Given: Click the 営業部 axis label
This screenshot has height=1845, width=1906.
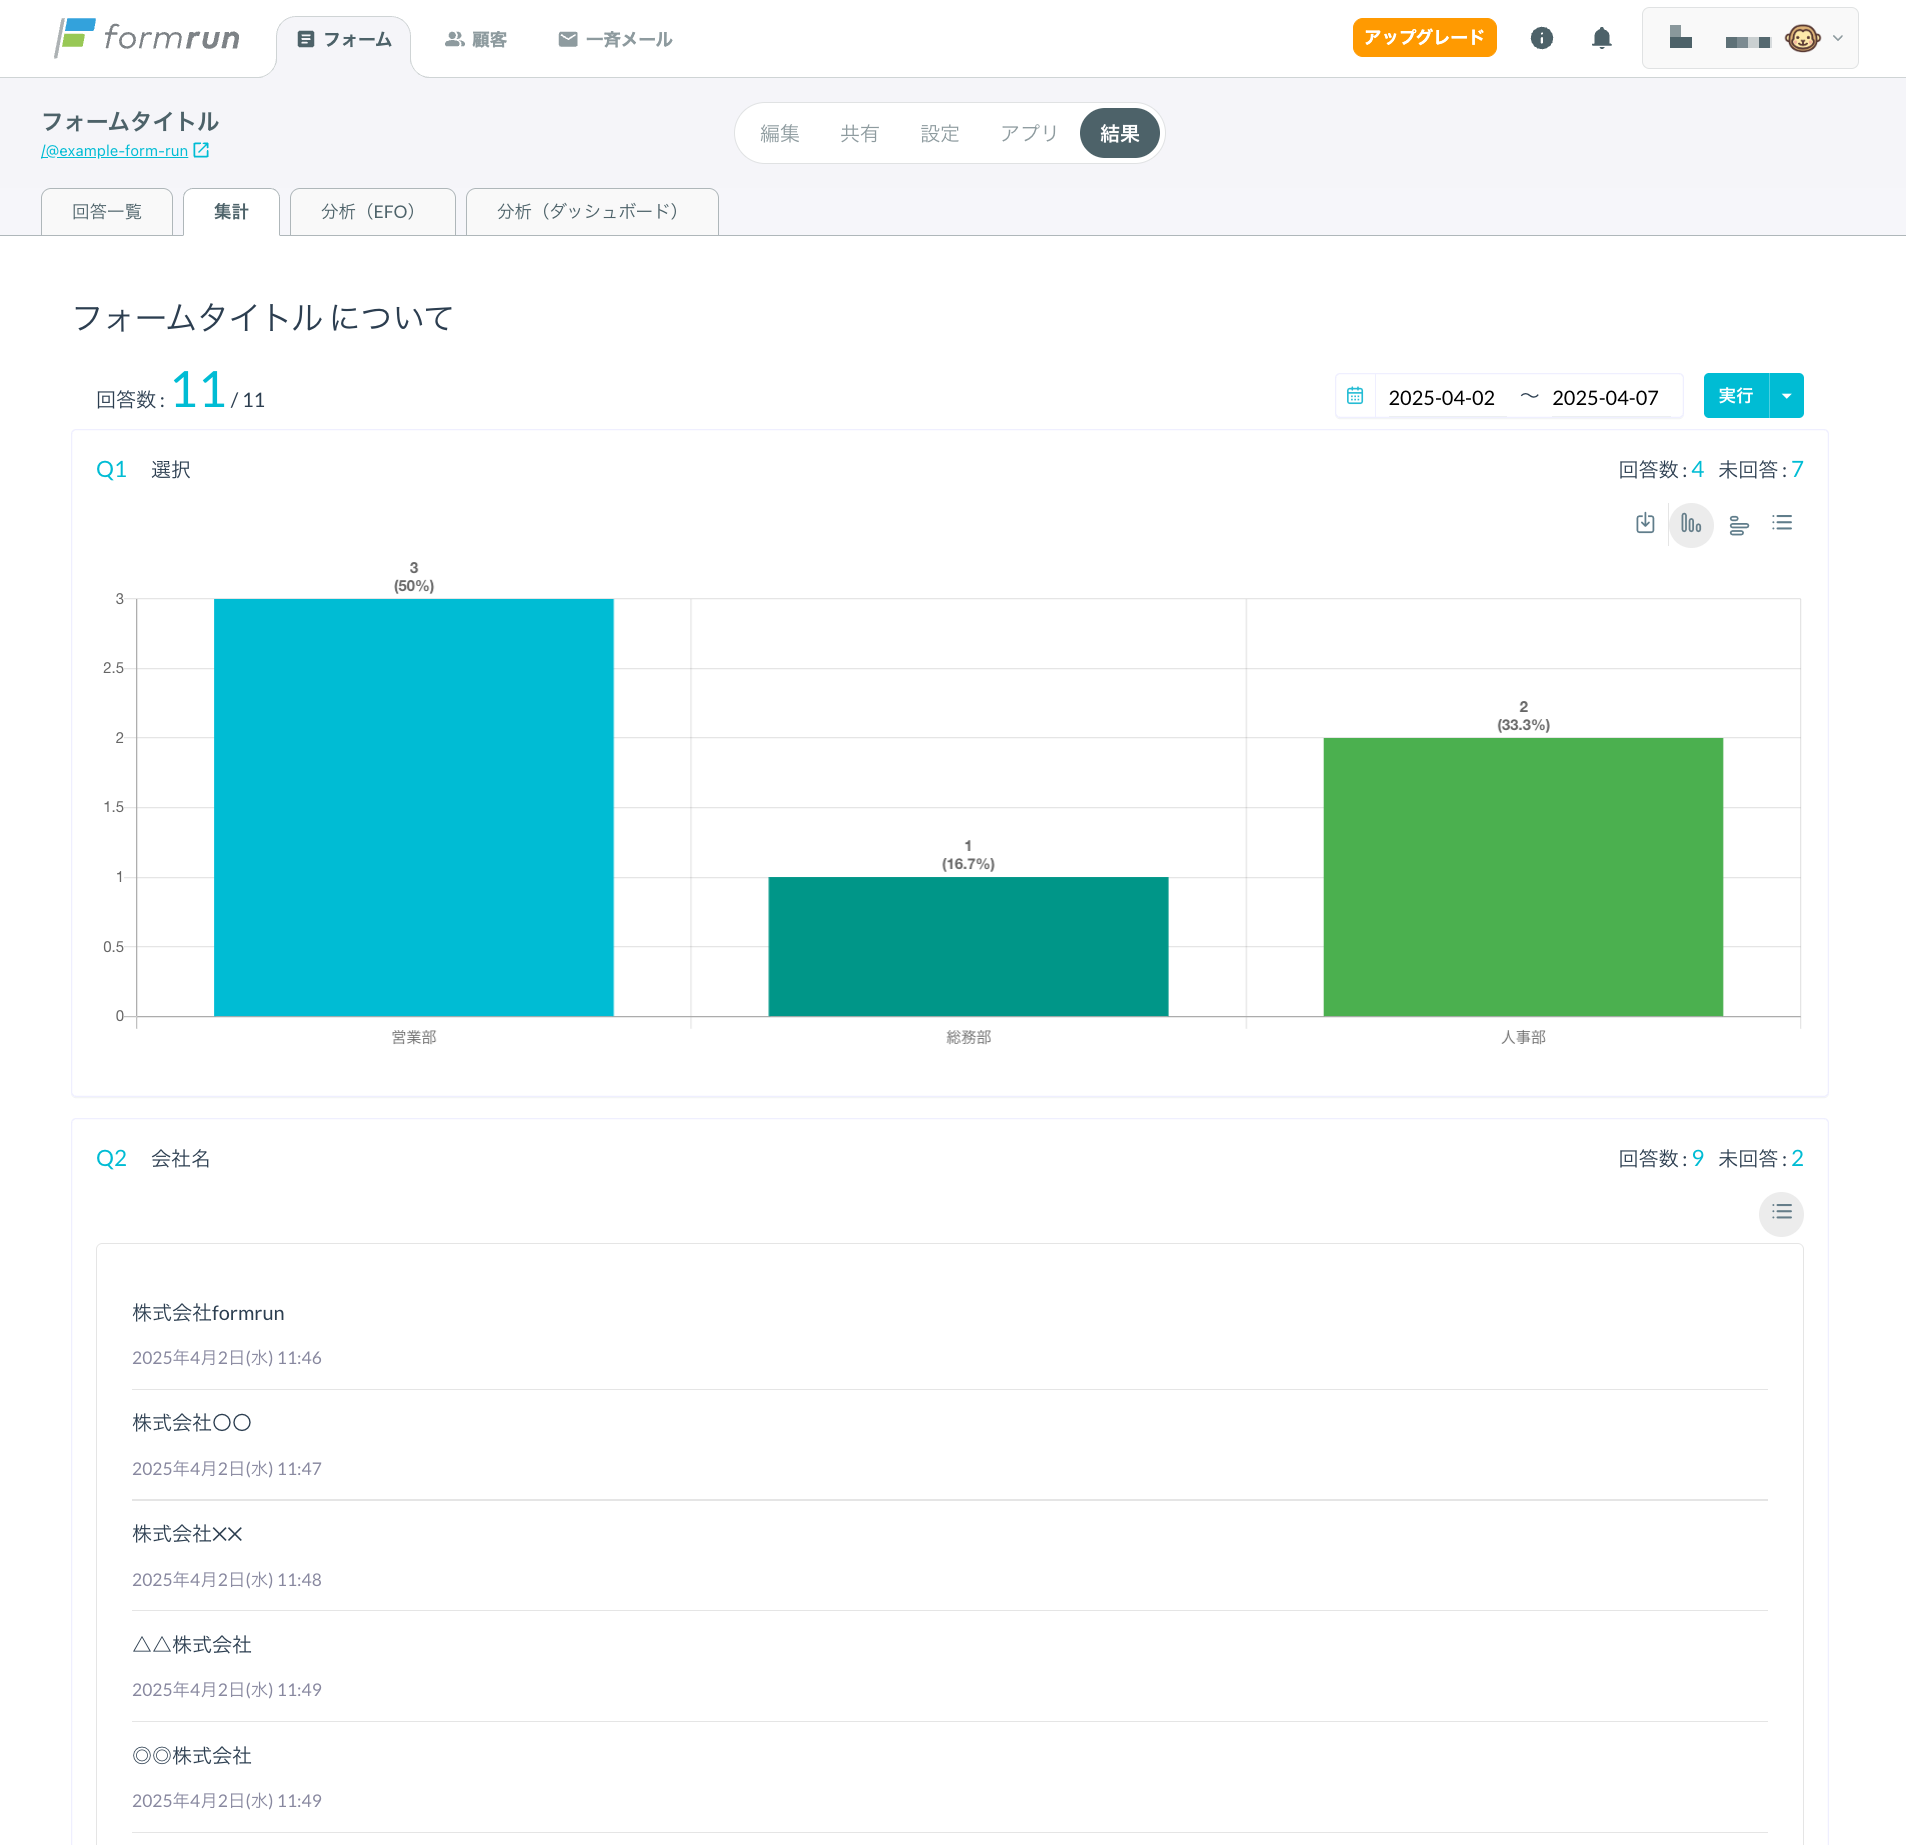Looking at the screenshot, I should point(414,1038).
